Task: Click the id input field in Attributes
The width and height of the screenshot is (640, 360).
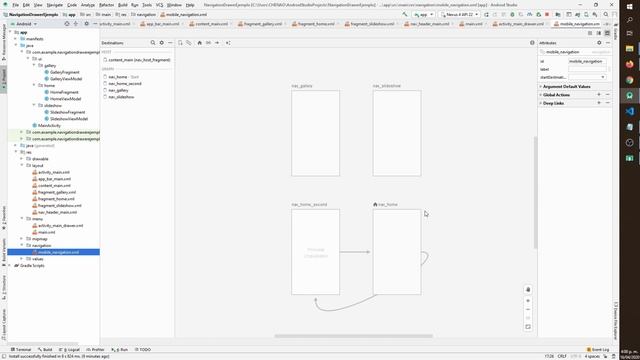Action: pyautogui.click(x=587, y=61)
